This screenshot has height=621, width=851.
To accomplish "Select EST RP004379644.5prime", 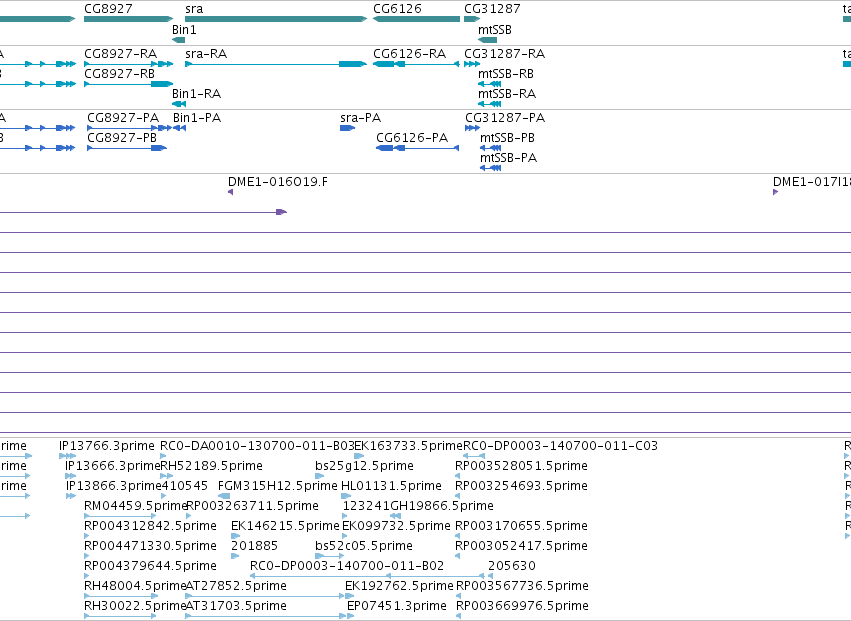I will click(x=87, y=576).
